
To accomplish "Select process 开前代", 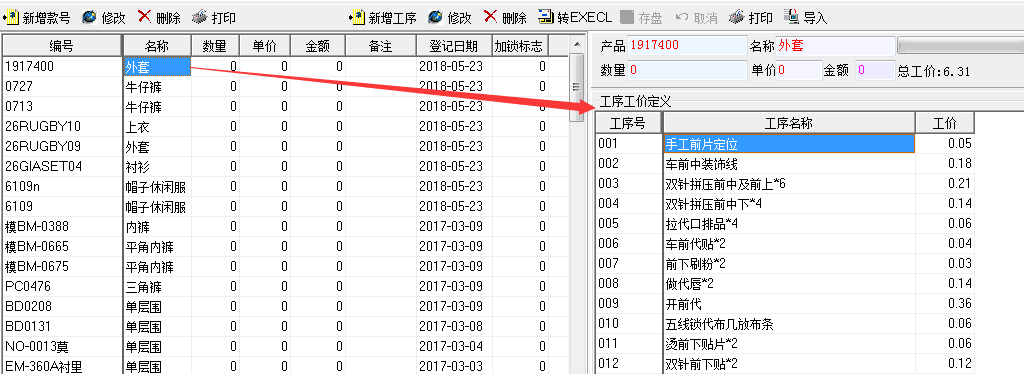I will pyautogui.click(x=788, y=304).
